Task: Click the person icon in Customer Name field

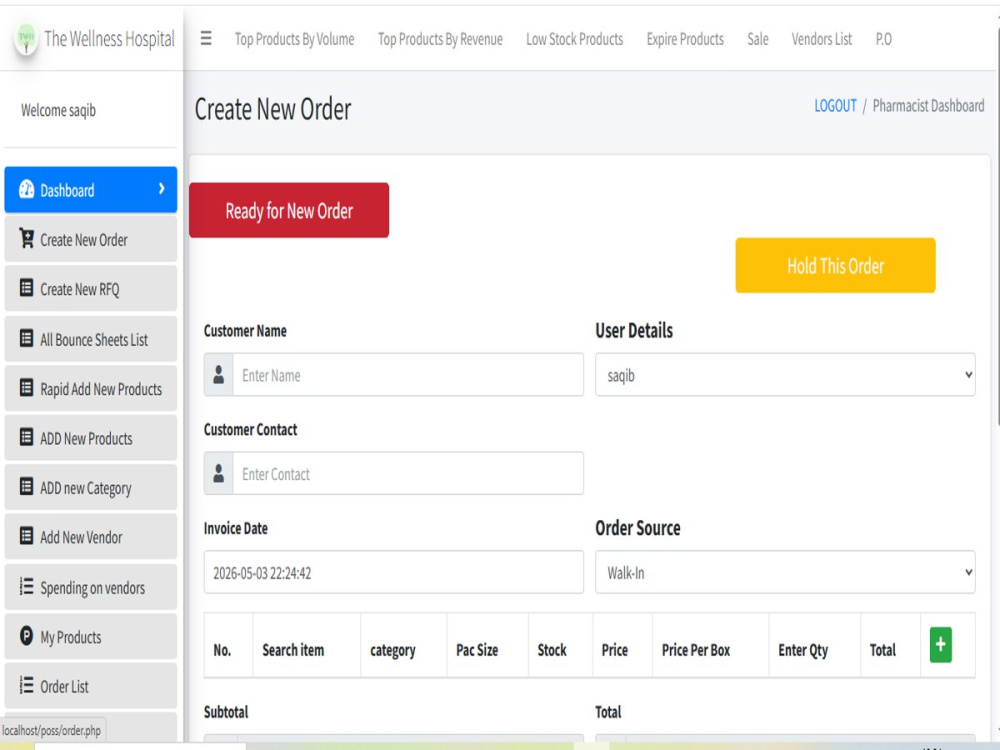Action: 219,374
